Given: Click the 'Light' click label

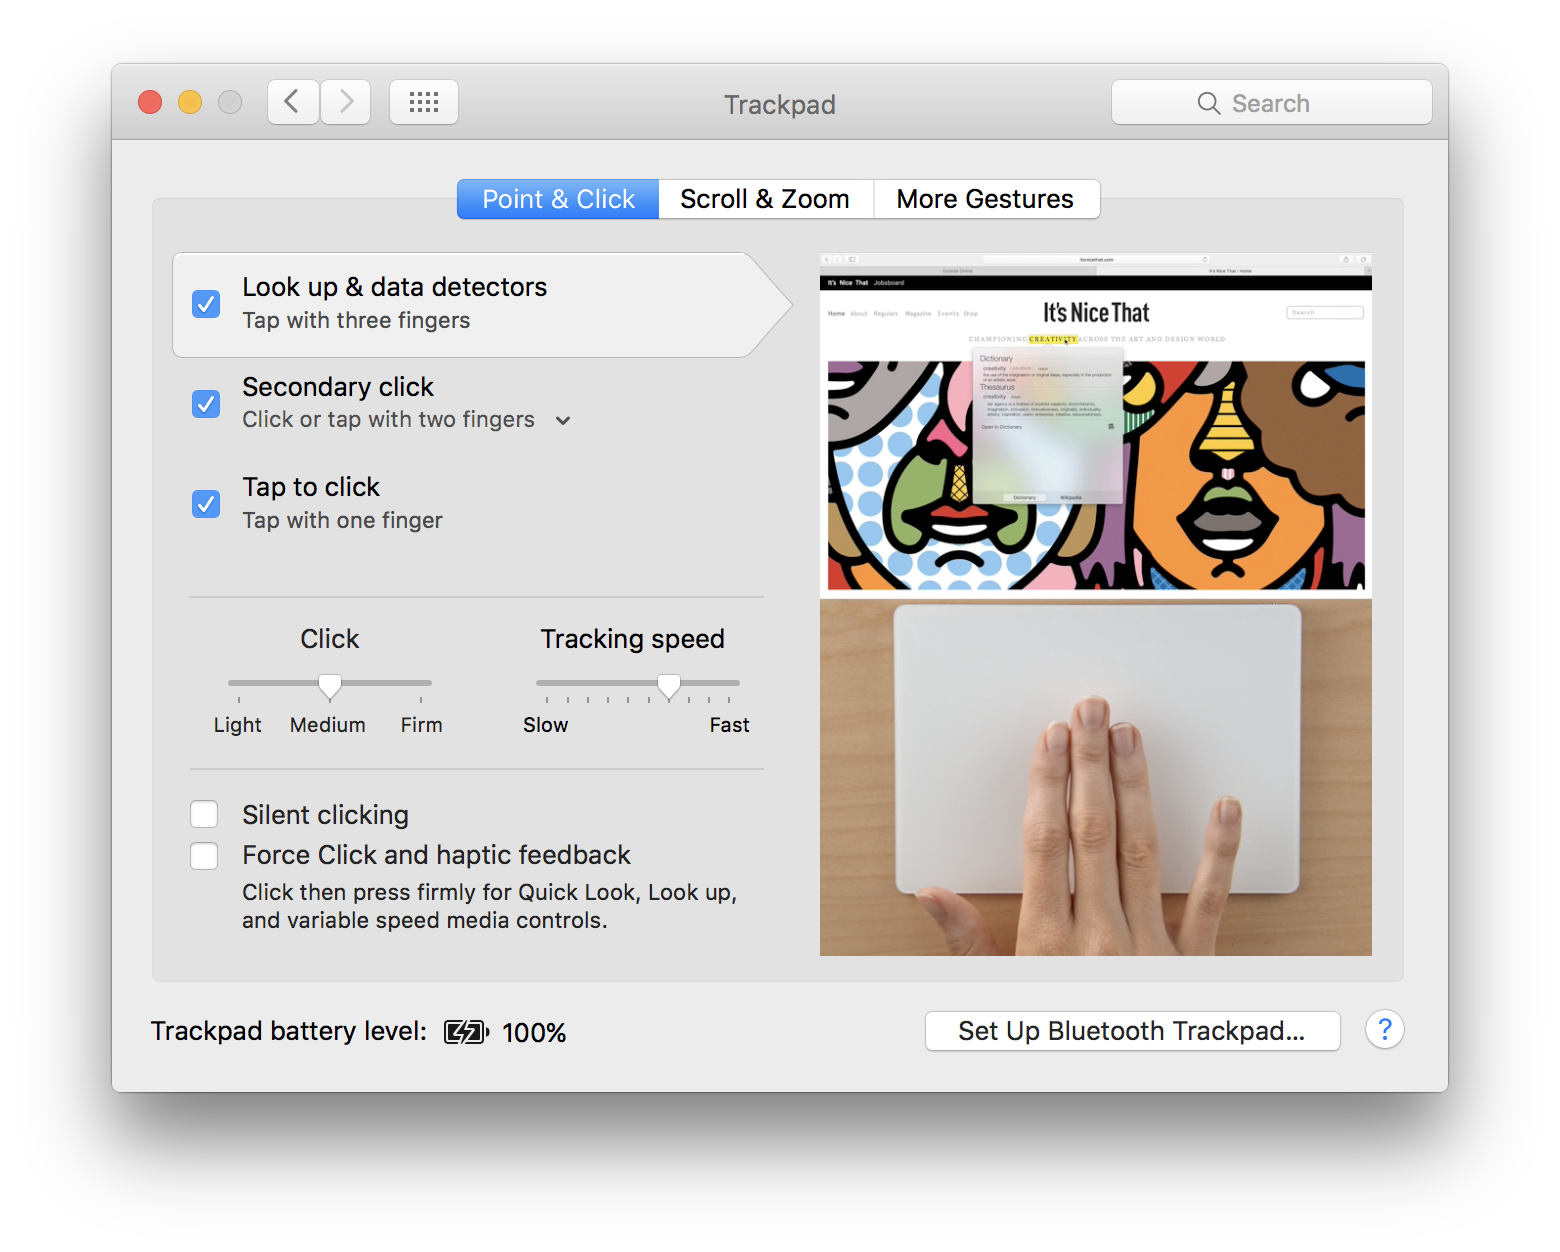Looking at the screenshot, I should 238,725.
